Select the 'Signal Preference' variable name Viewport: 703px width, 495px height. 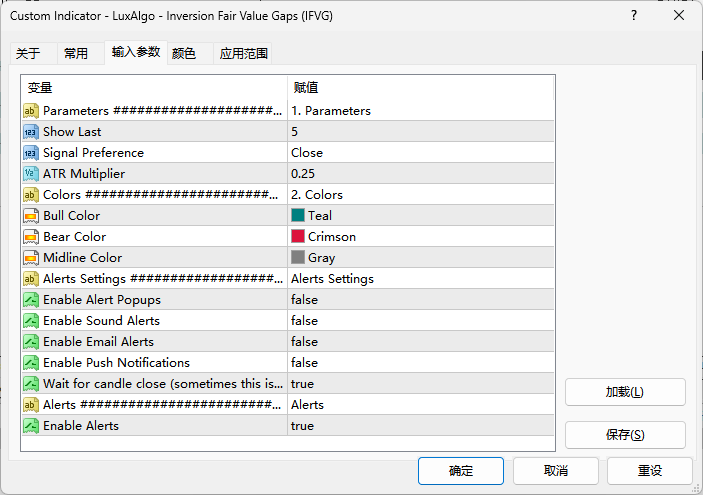point(93,153)
